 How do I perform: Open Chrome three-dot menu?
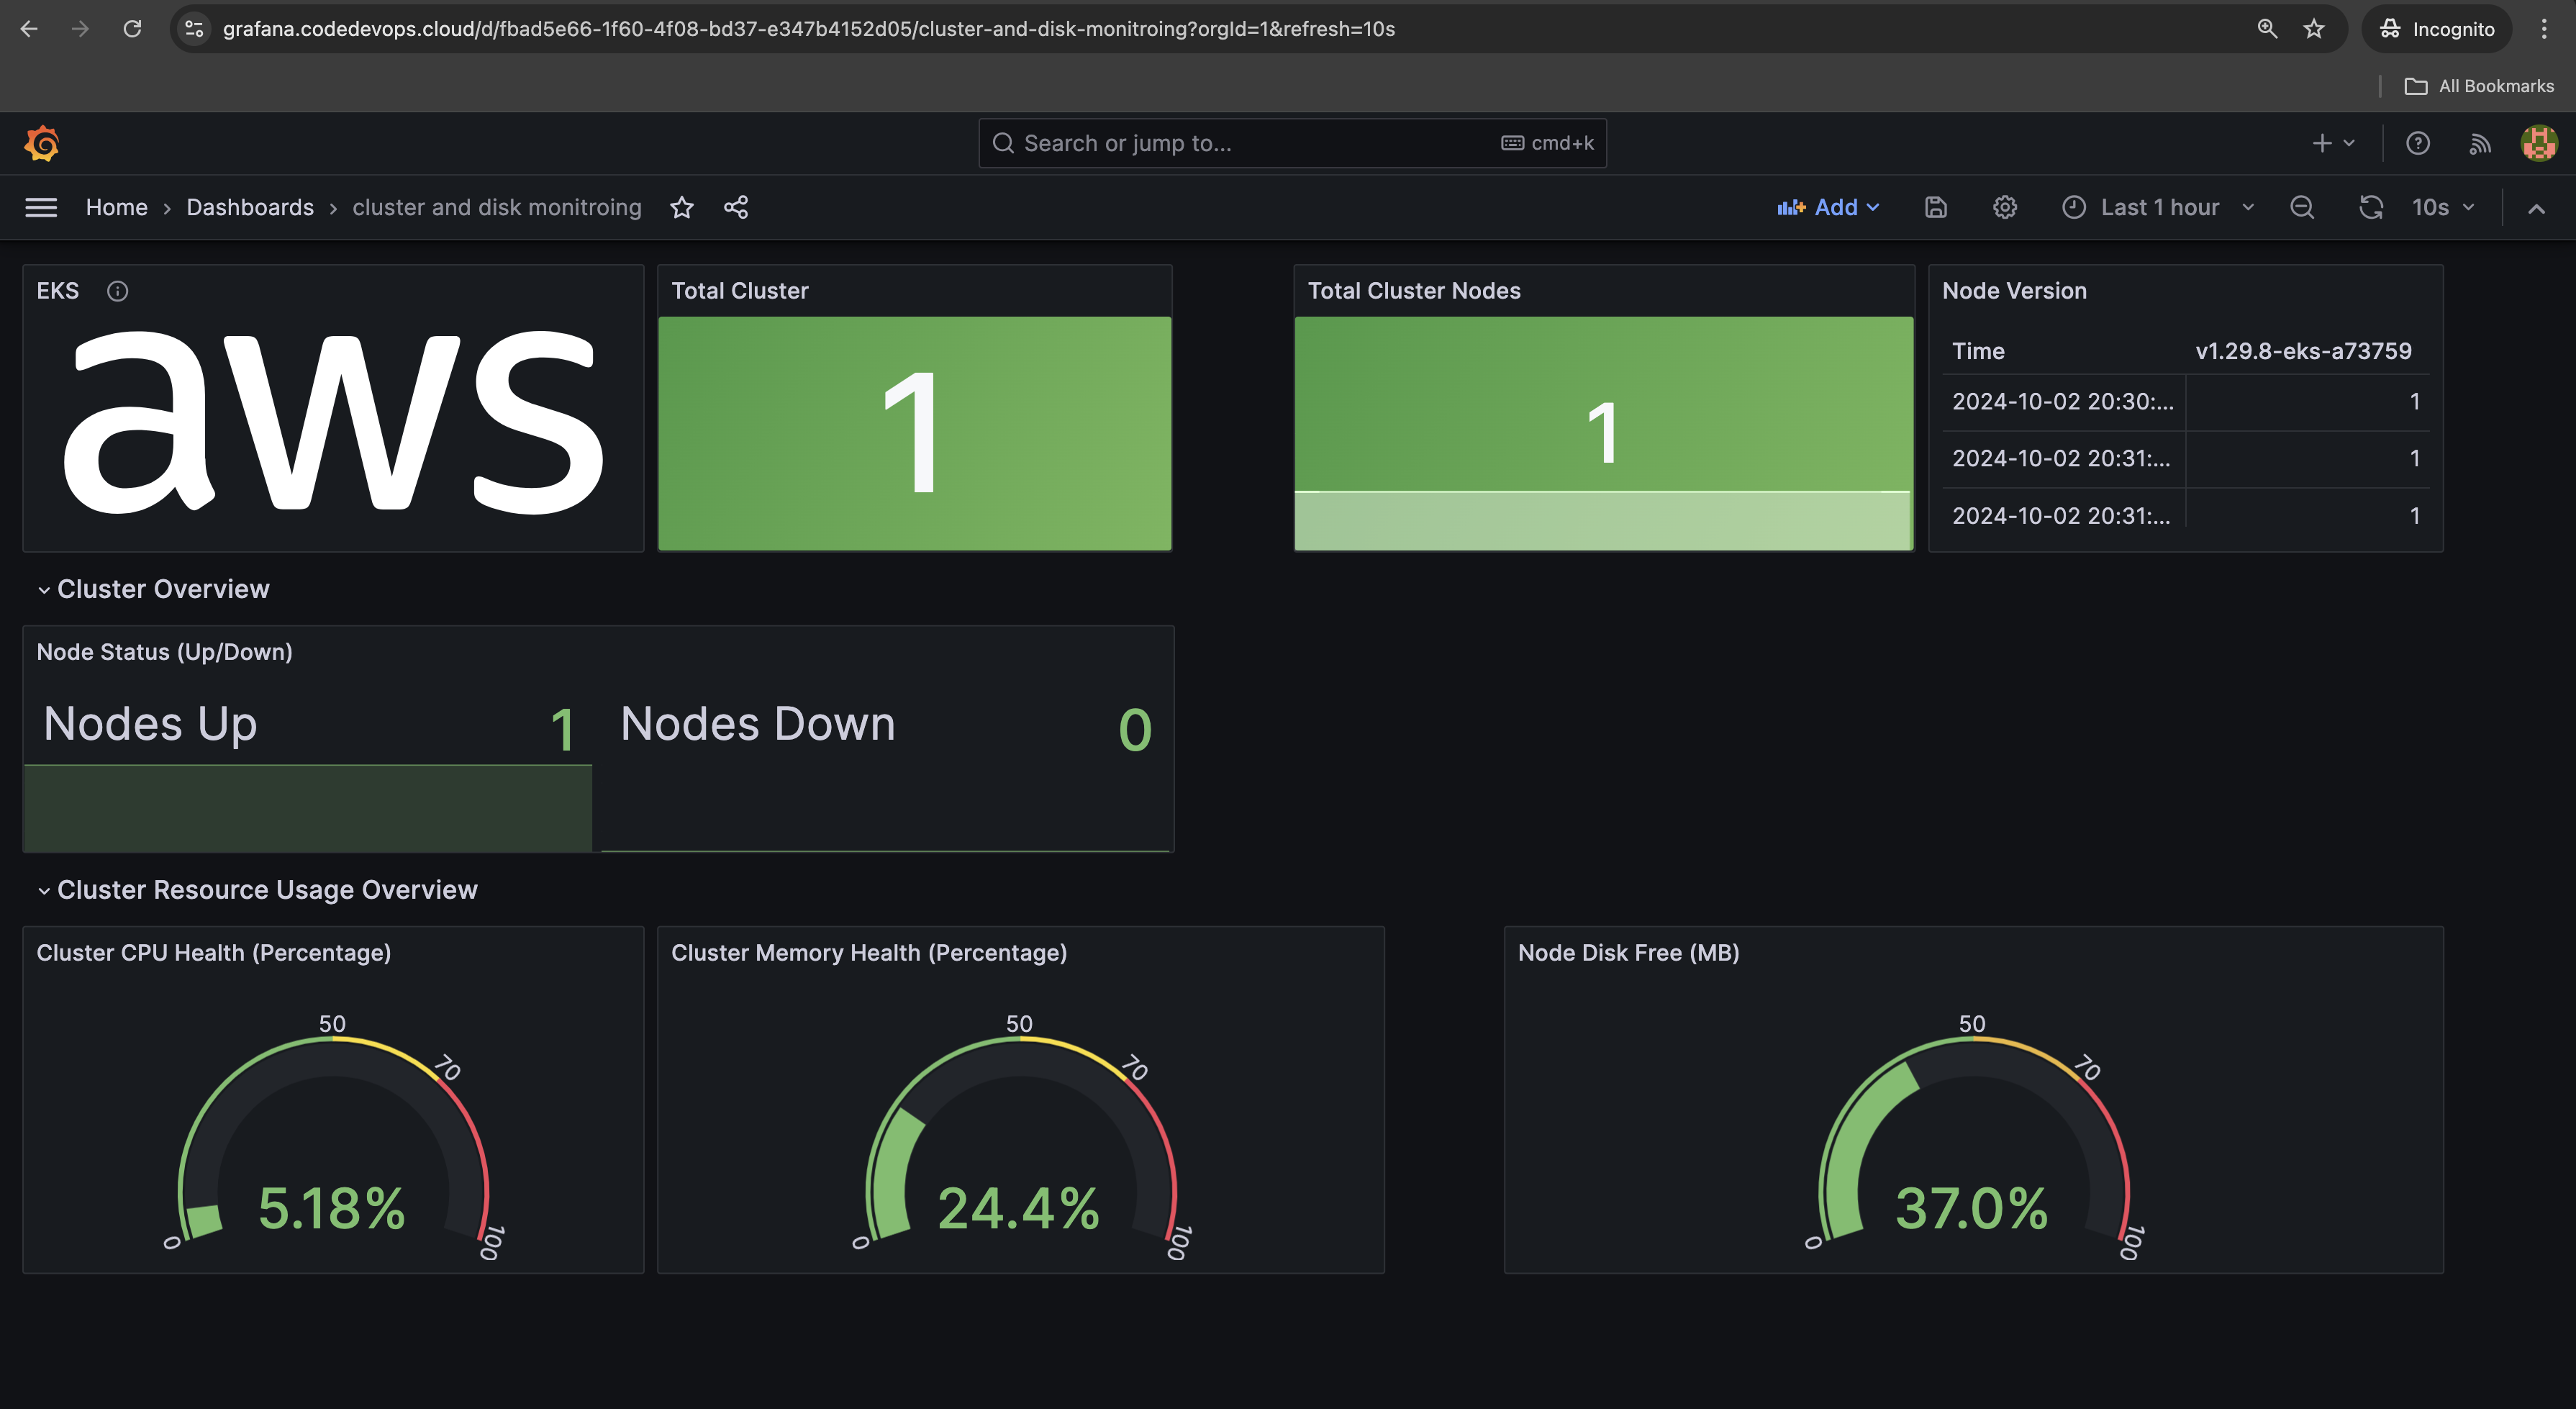pyautogui.click(x=2544, y=29)
